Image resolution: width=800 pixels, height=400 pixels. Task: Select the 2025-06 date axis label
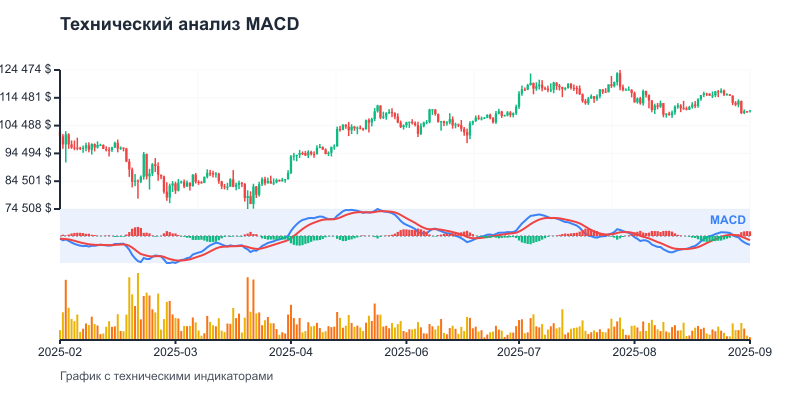pos(407,352)
